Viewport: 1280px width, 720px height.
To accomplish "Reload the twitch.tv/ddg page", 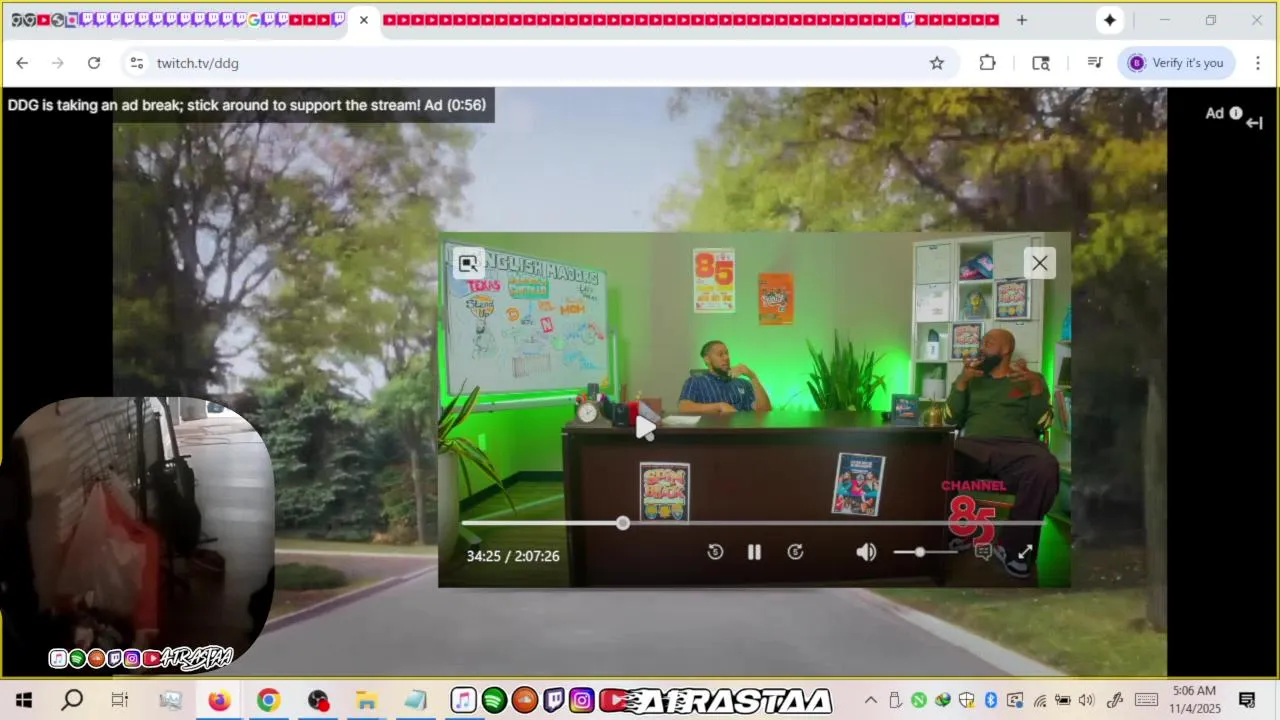I will pos(94,63).
